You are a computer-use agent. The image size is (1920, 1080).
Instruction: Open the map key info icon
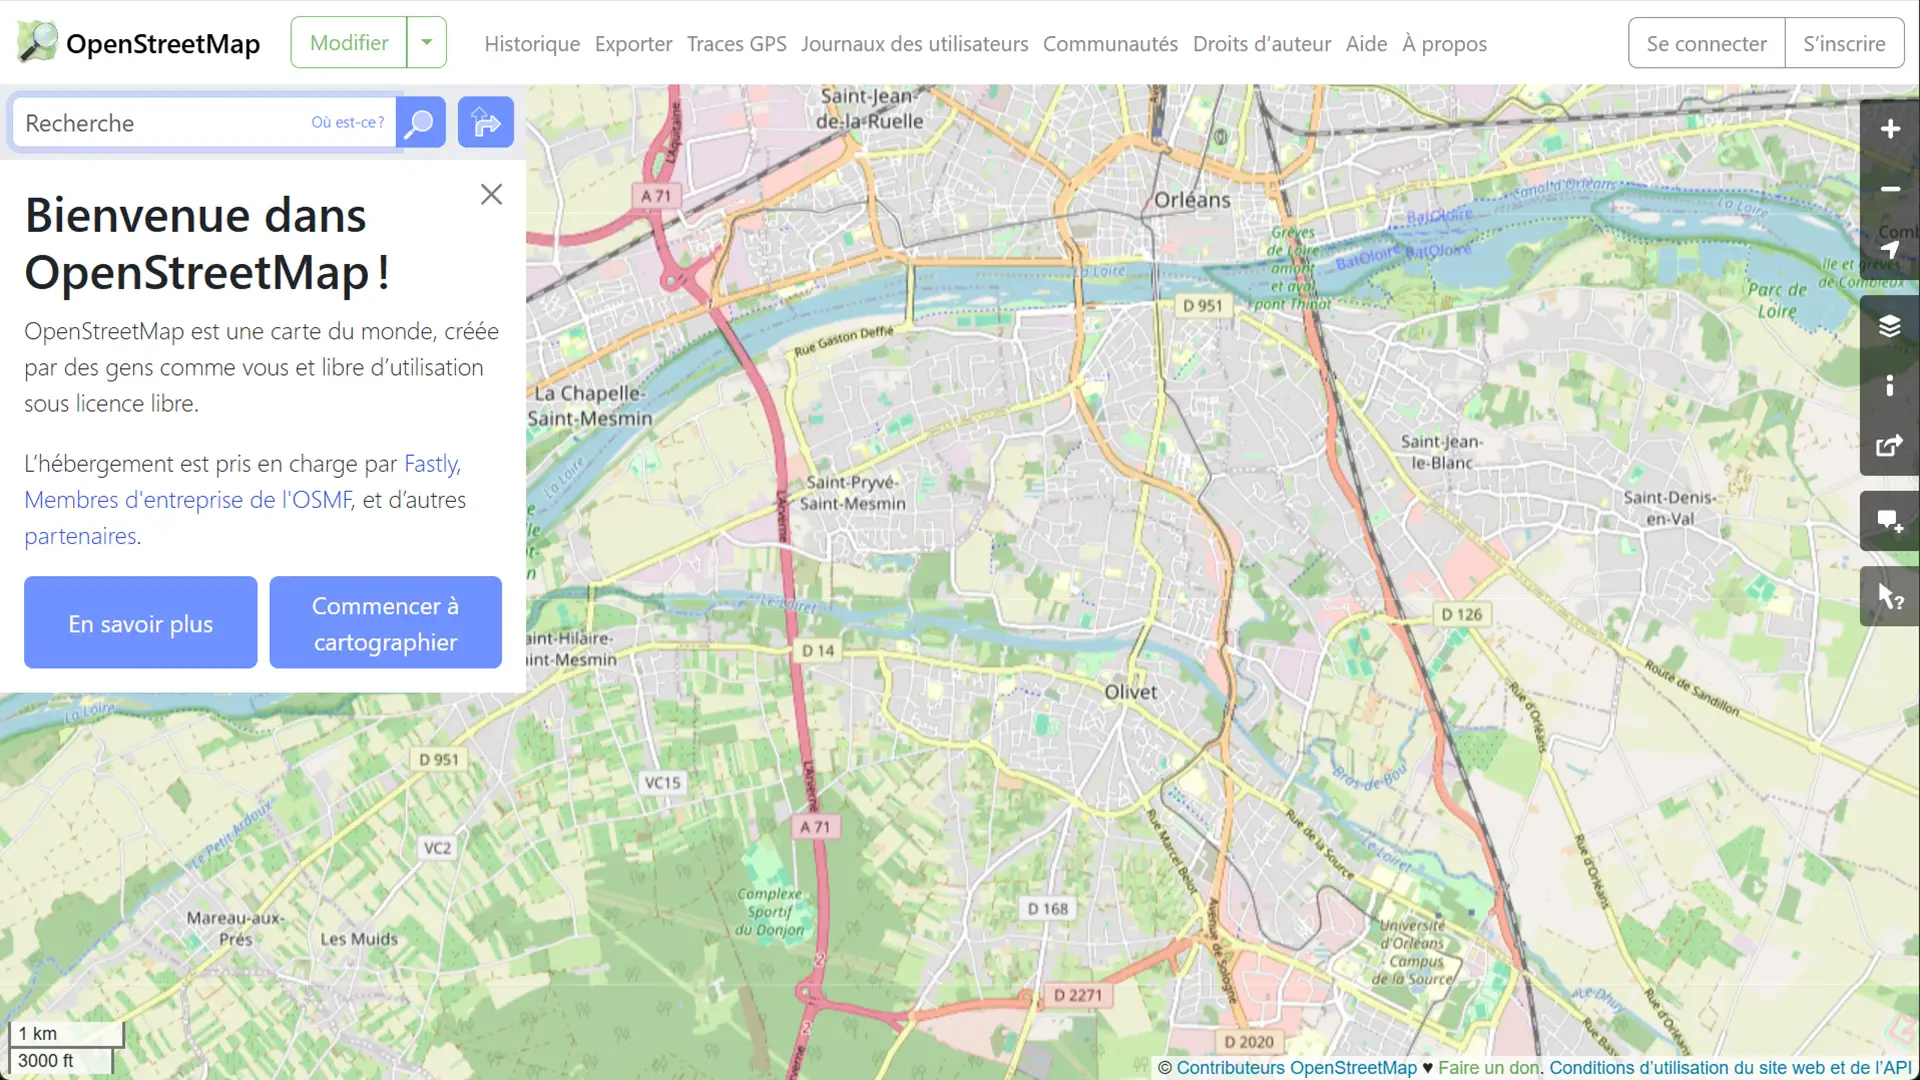(x=1889, y=386)
